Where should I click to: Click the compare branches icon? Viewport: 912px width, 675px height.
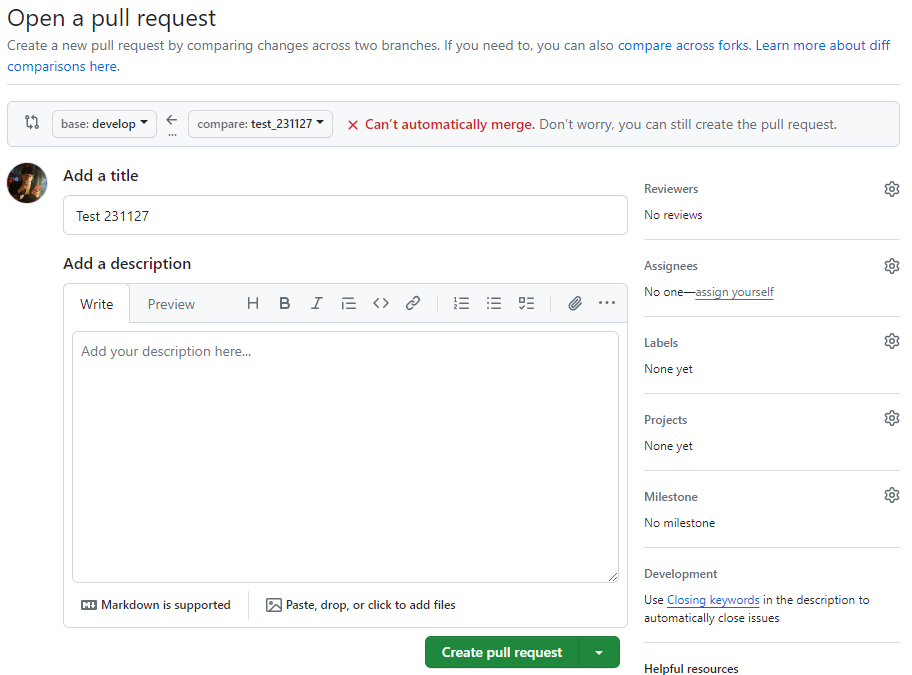[32, 122]
